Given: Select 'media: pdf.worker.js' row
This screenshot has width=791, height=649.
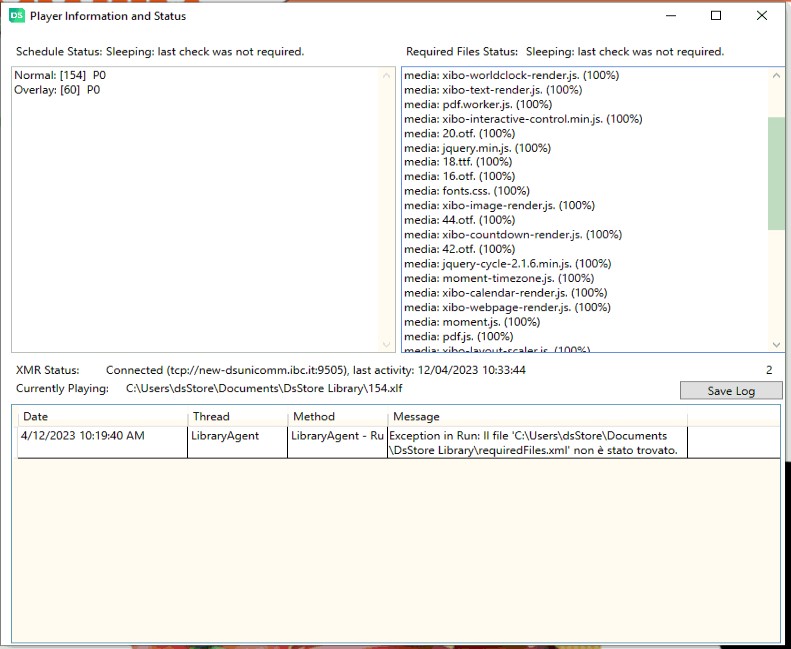Looking at the screenshot, I should (x=478, y=104).
